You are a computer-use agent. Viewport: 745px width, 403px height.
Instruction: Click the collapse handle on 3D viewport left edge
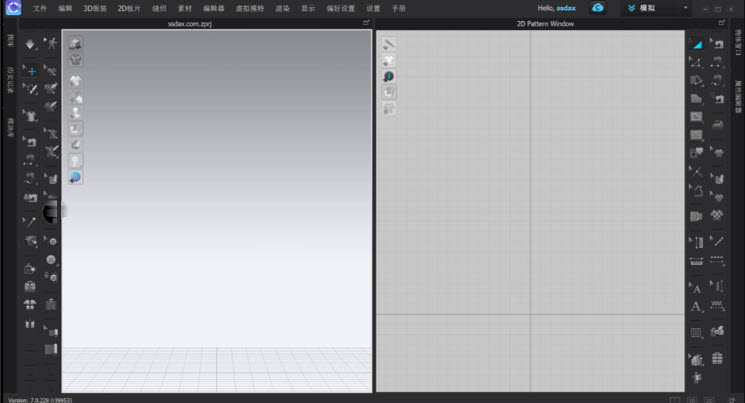64,211
